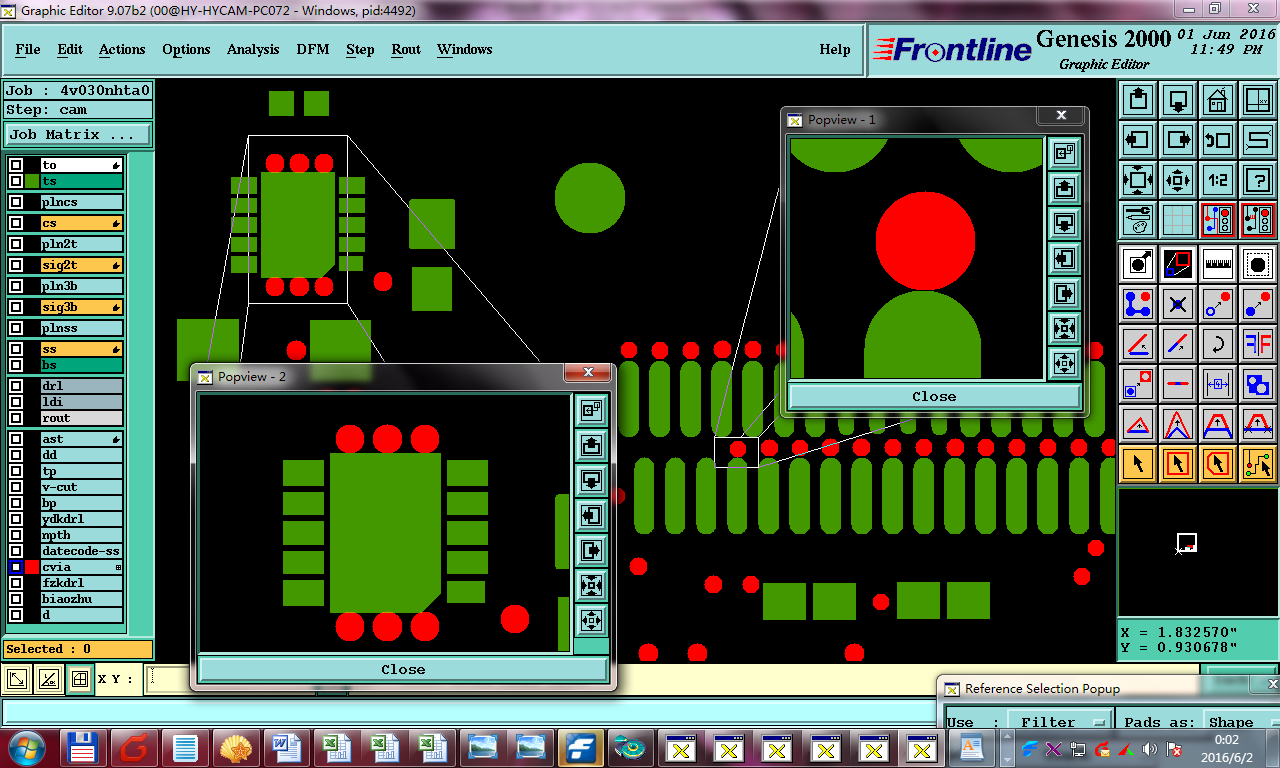Screen dimensions: 1280x768
Task: Toggle display checkbox for layer 'sig2t'
Action: click(16, 265)
